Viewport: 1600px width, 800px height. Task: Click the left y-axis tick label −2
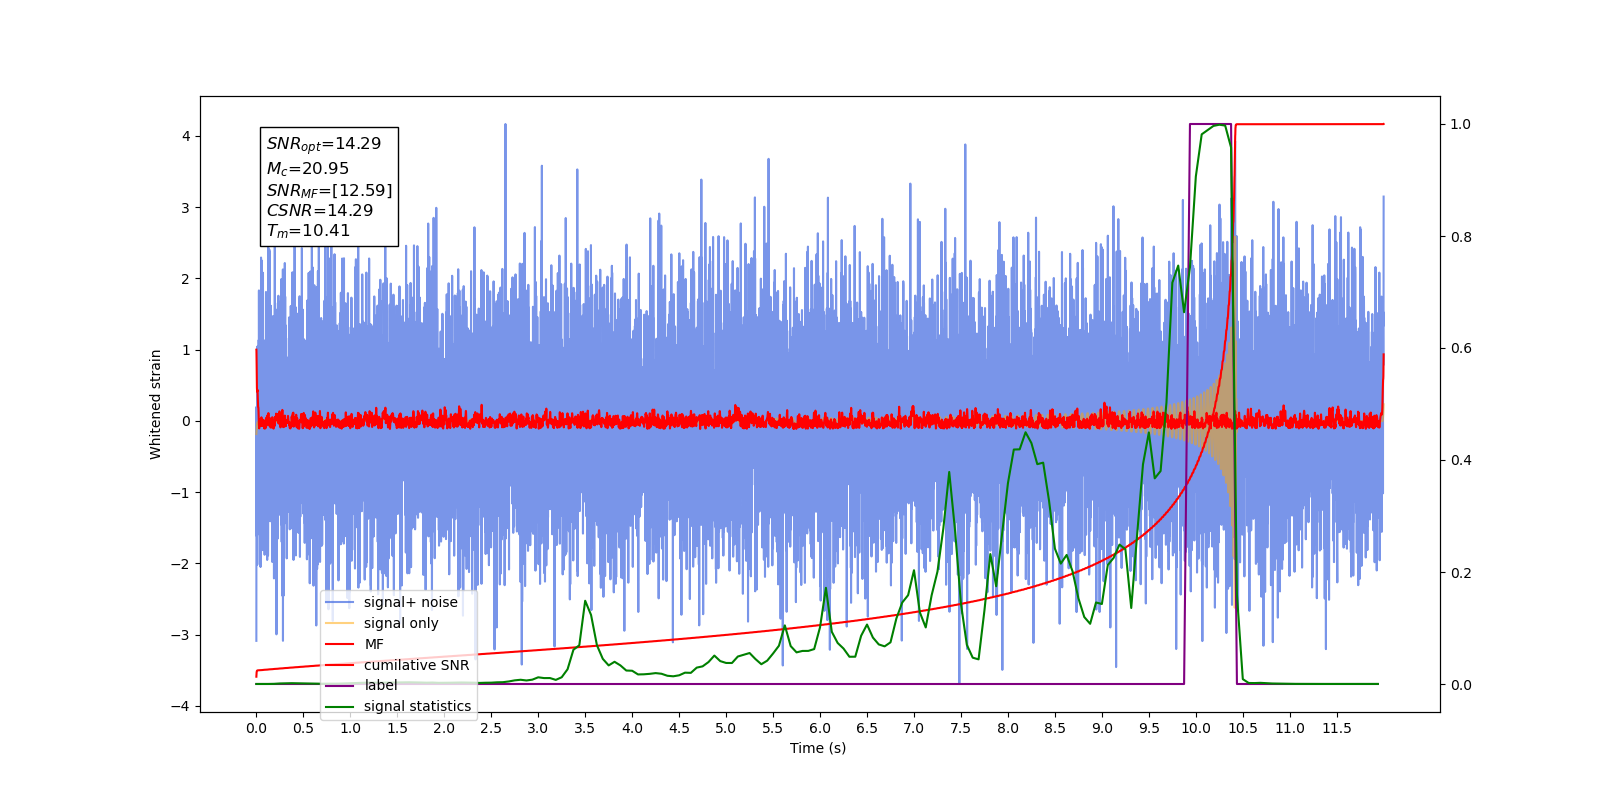[x=180, y=564]
